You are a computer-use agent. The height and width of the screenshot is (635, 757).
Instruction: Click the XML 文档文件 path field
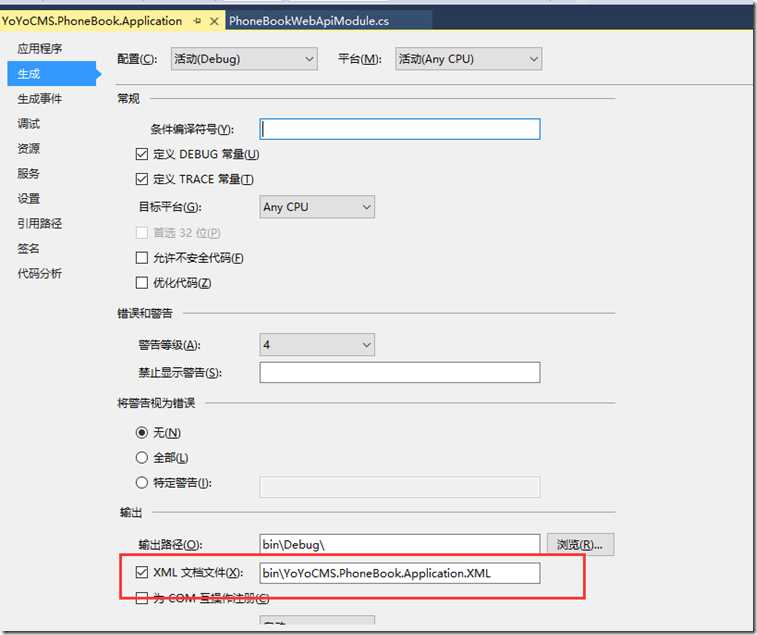[x=400, y=573]
